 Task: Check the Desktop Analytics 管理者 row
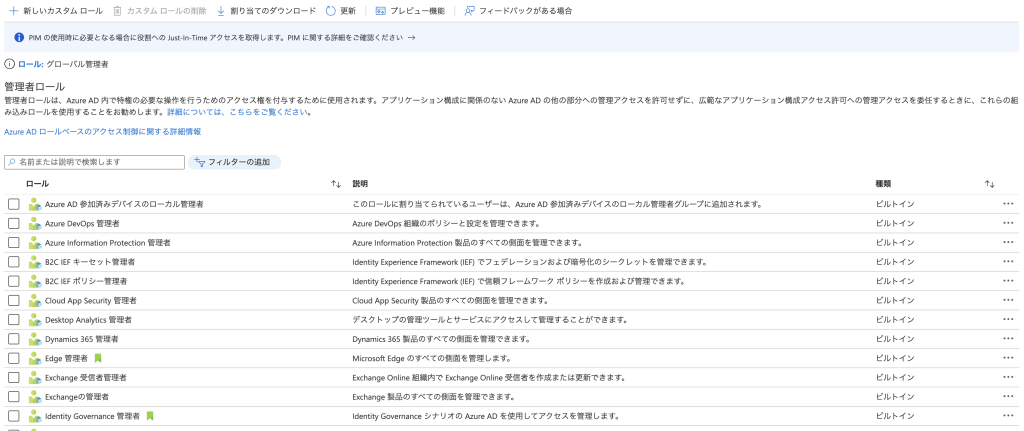point(14,321)
